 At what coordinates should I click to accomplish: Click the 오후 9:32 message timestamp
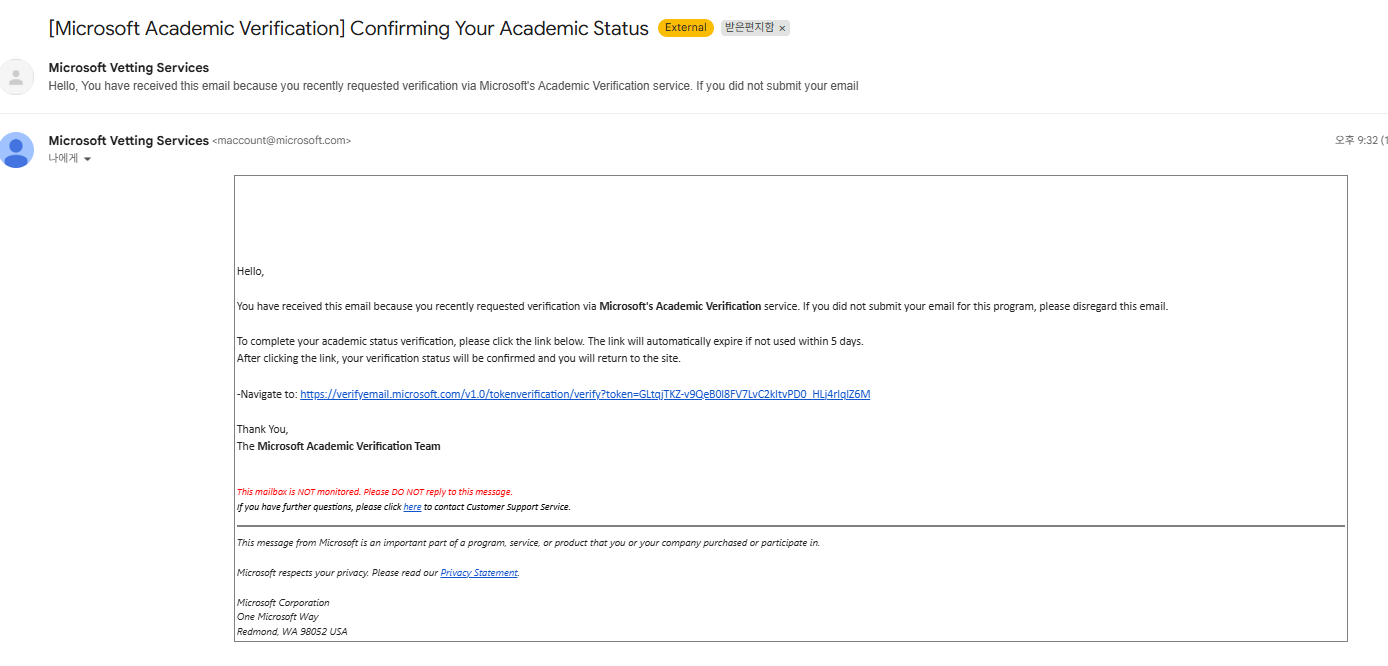tap(1360, 141)
